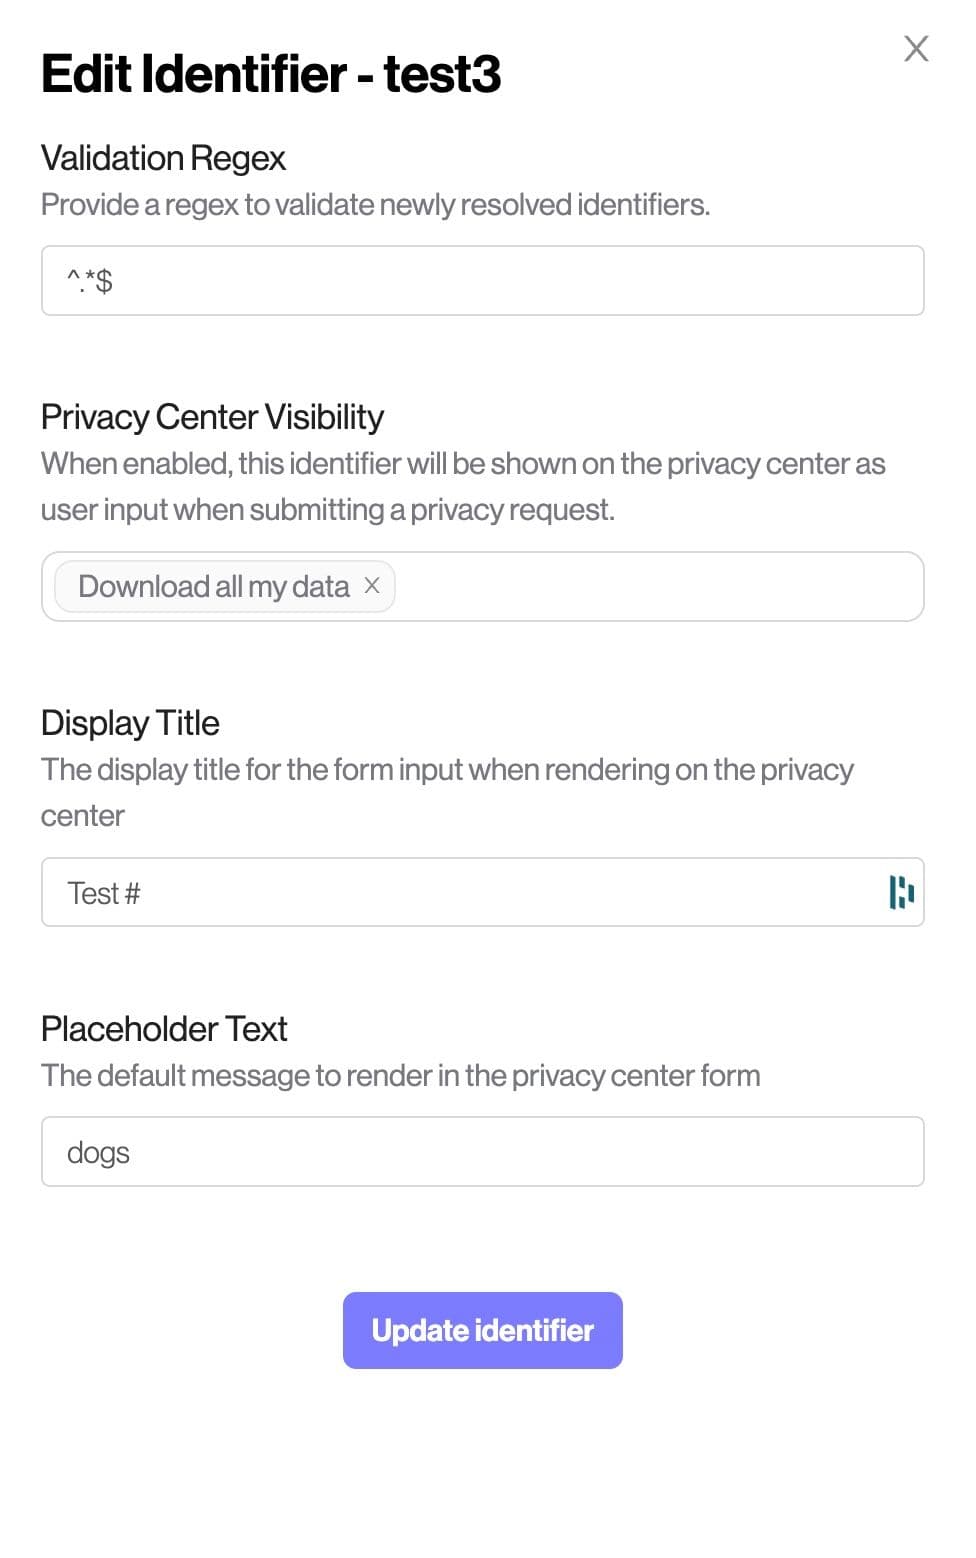
Task: Click the "Placeholder Text" field label
Action: coord(164,1029)
